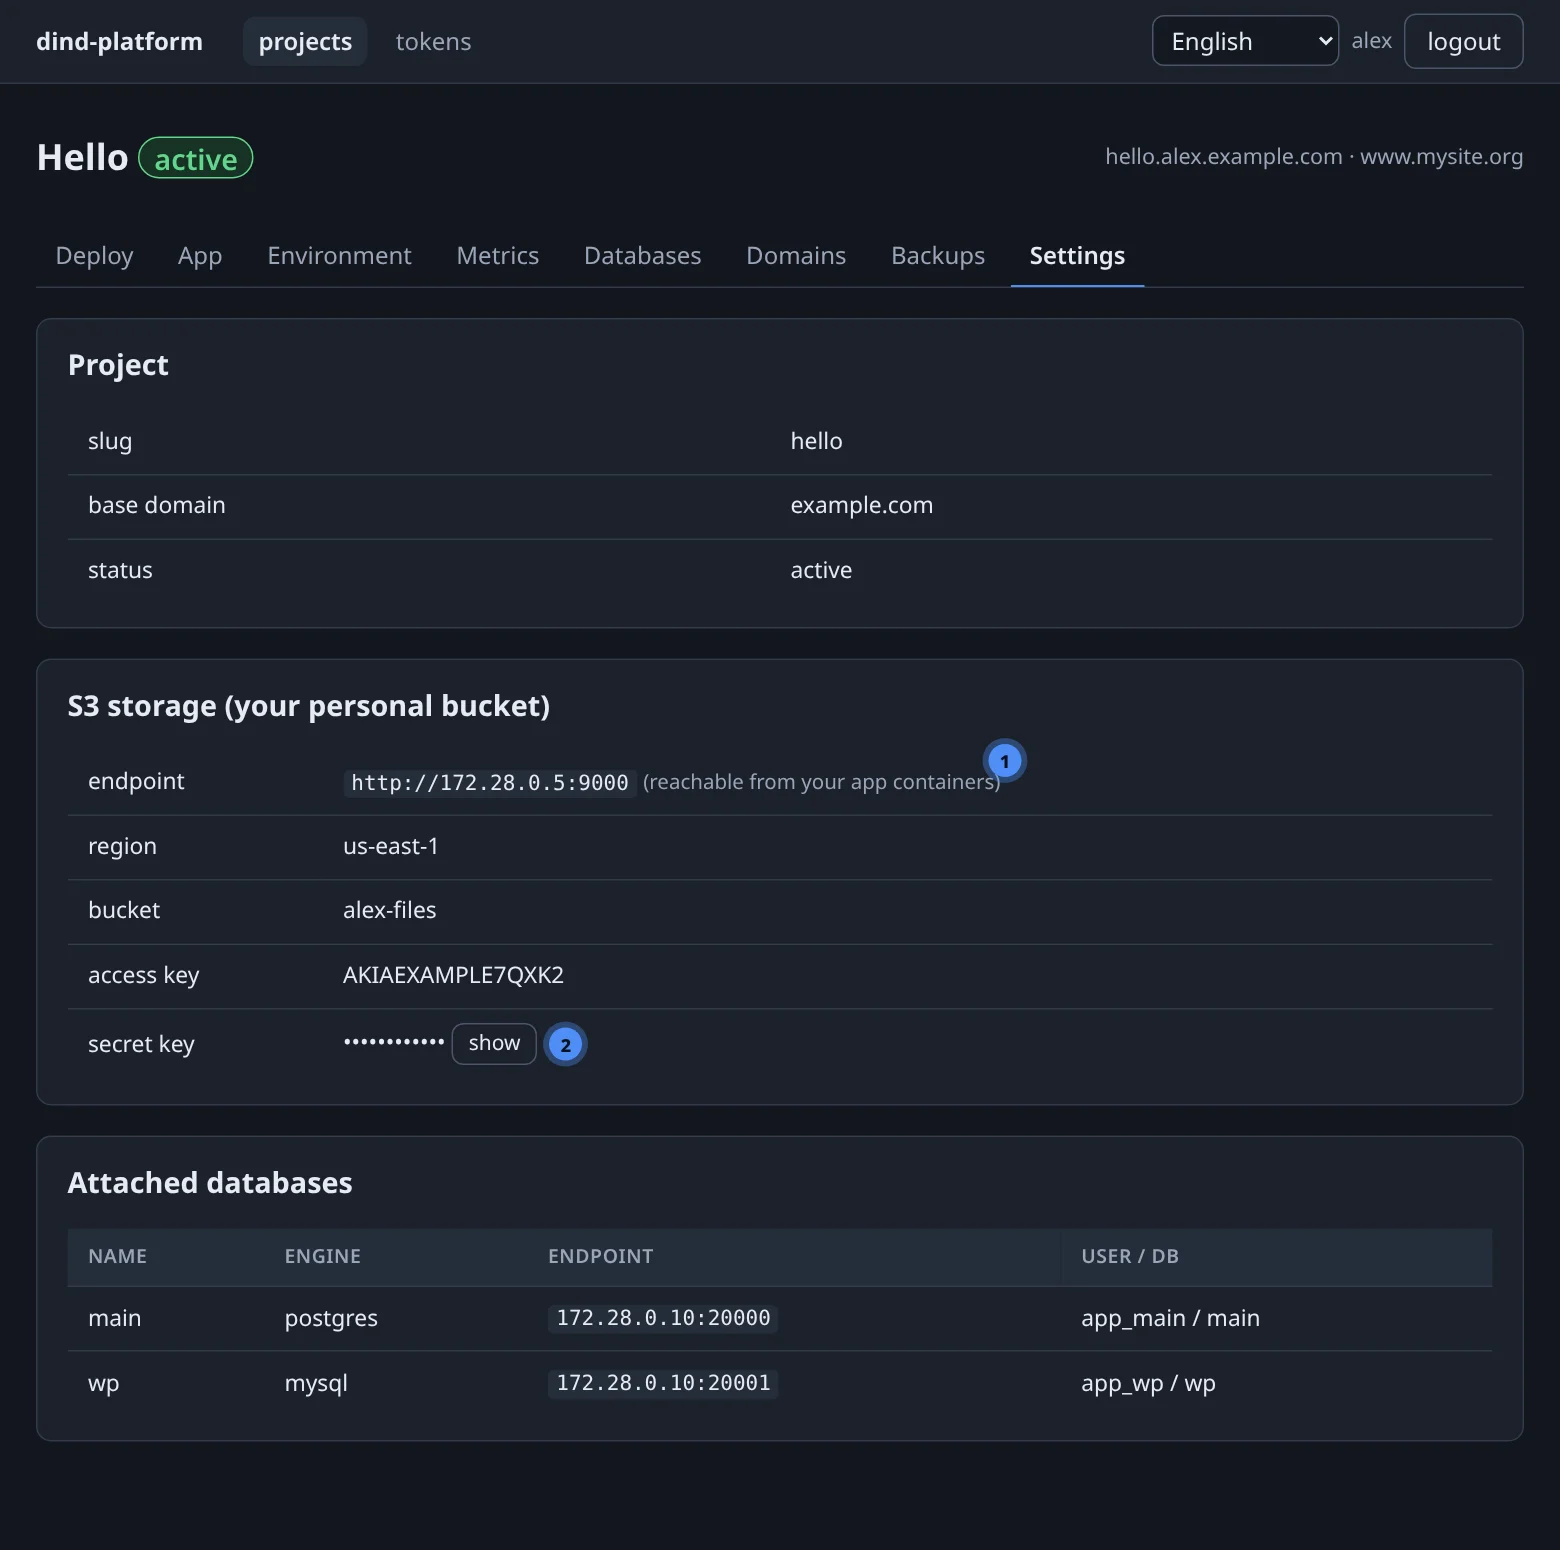View the Metrics tab

497,256
